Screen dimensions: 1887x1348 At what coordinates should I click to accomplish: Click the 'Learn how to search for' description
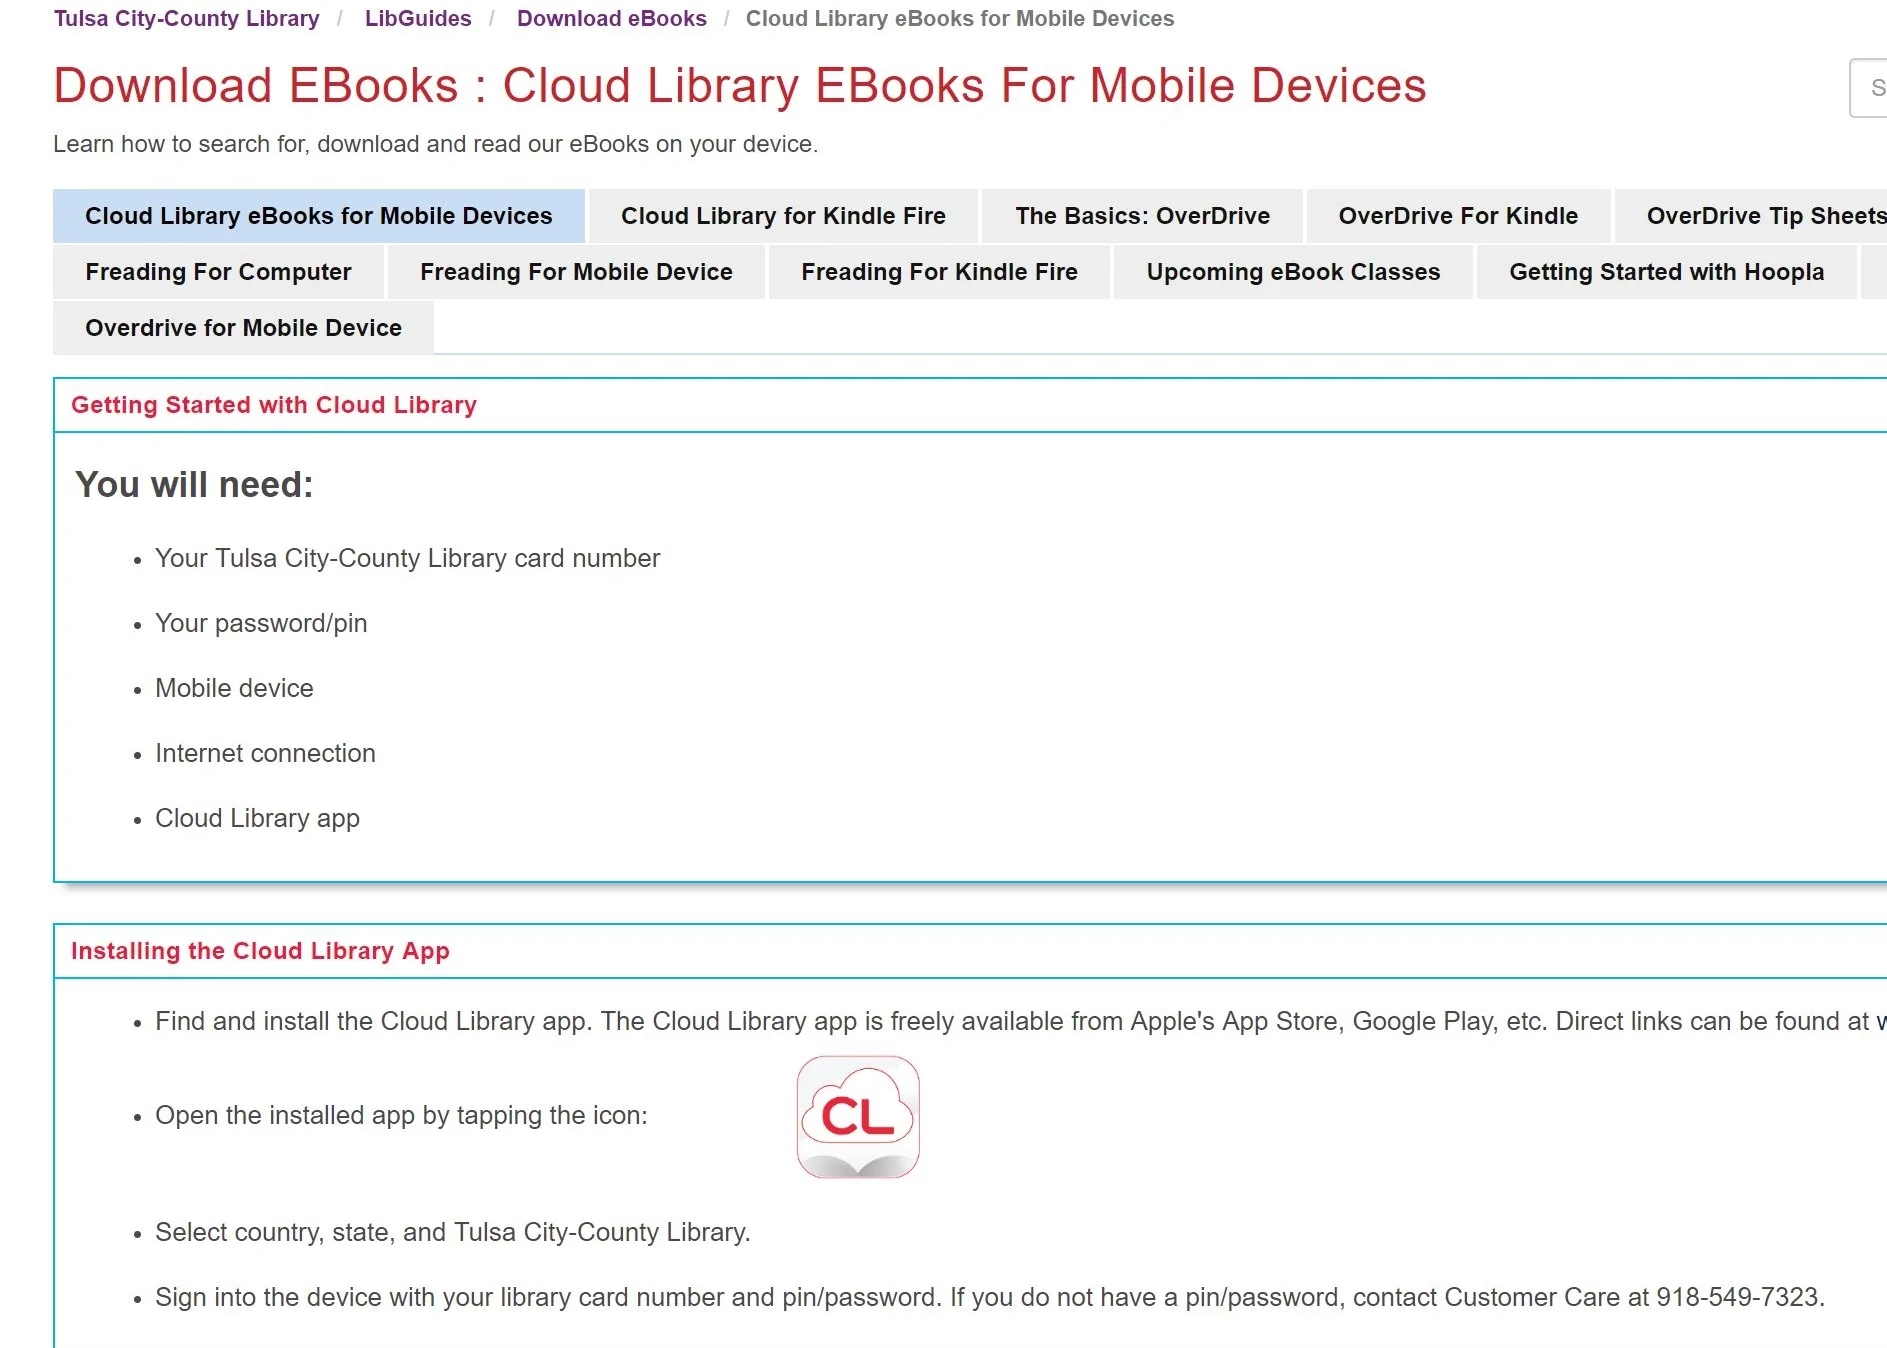(x=435, y=144)
